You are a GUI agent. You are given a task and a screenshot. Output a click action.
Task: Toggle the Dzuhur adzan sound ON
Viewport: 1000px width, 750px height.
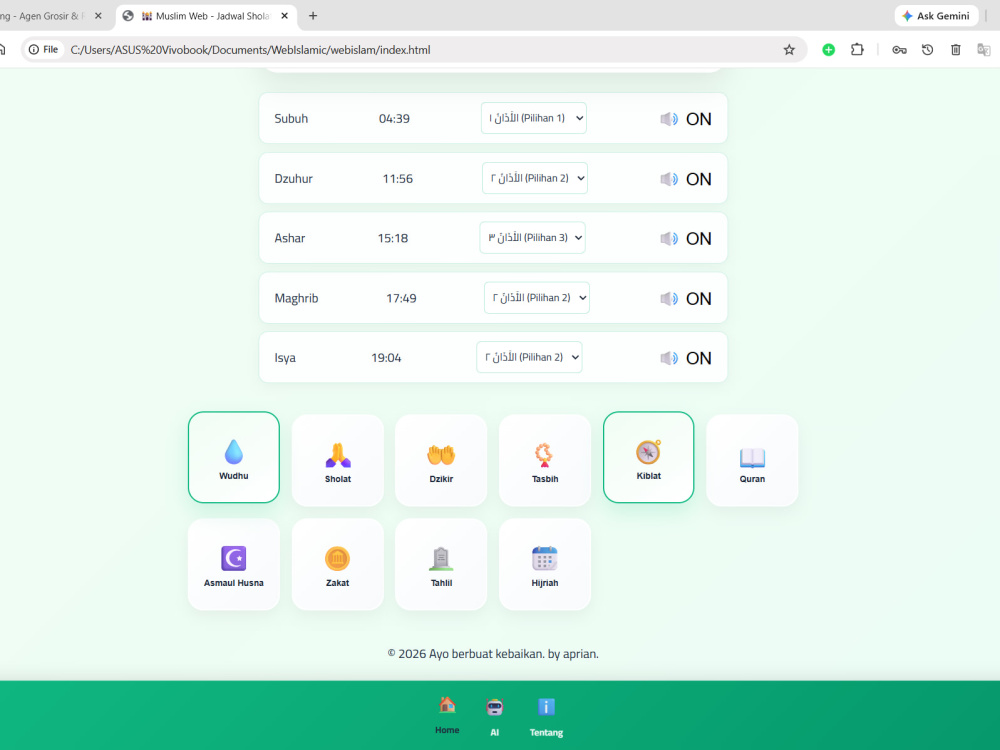pyautogui.click(x=686, y=179)
